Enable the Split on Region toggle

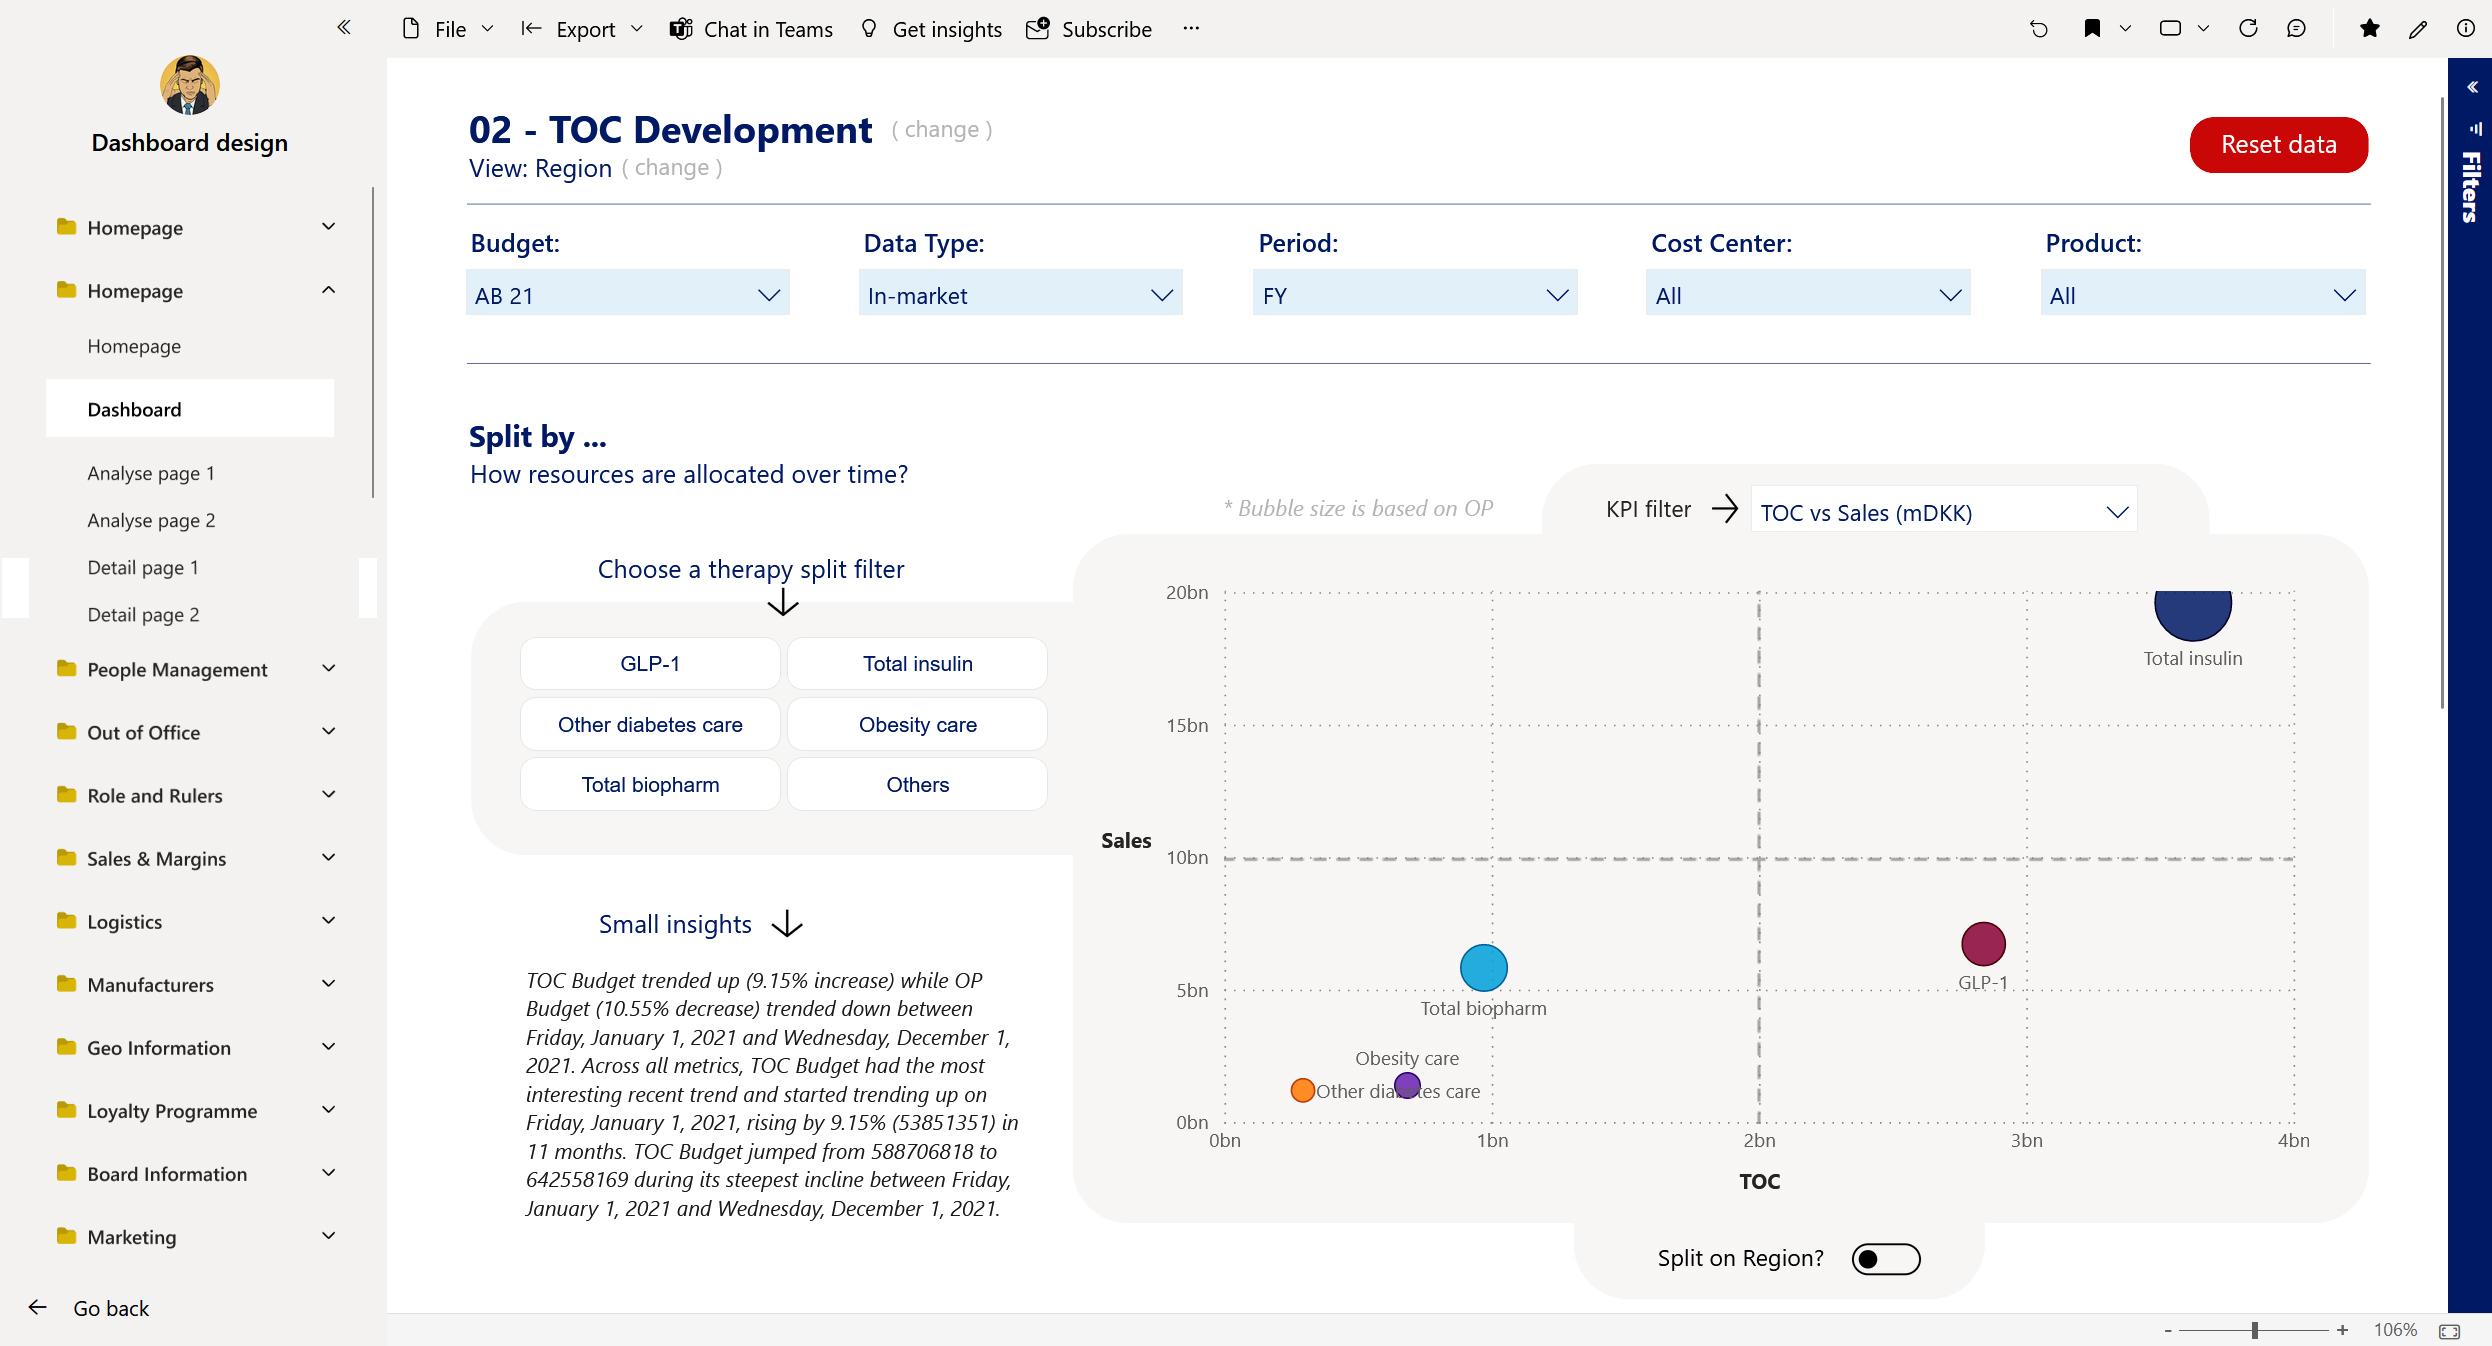(1885, 1259)
